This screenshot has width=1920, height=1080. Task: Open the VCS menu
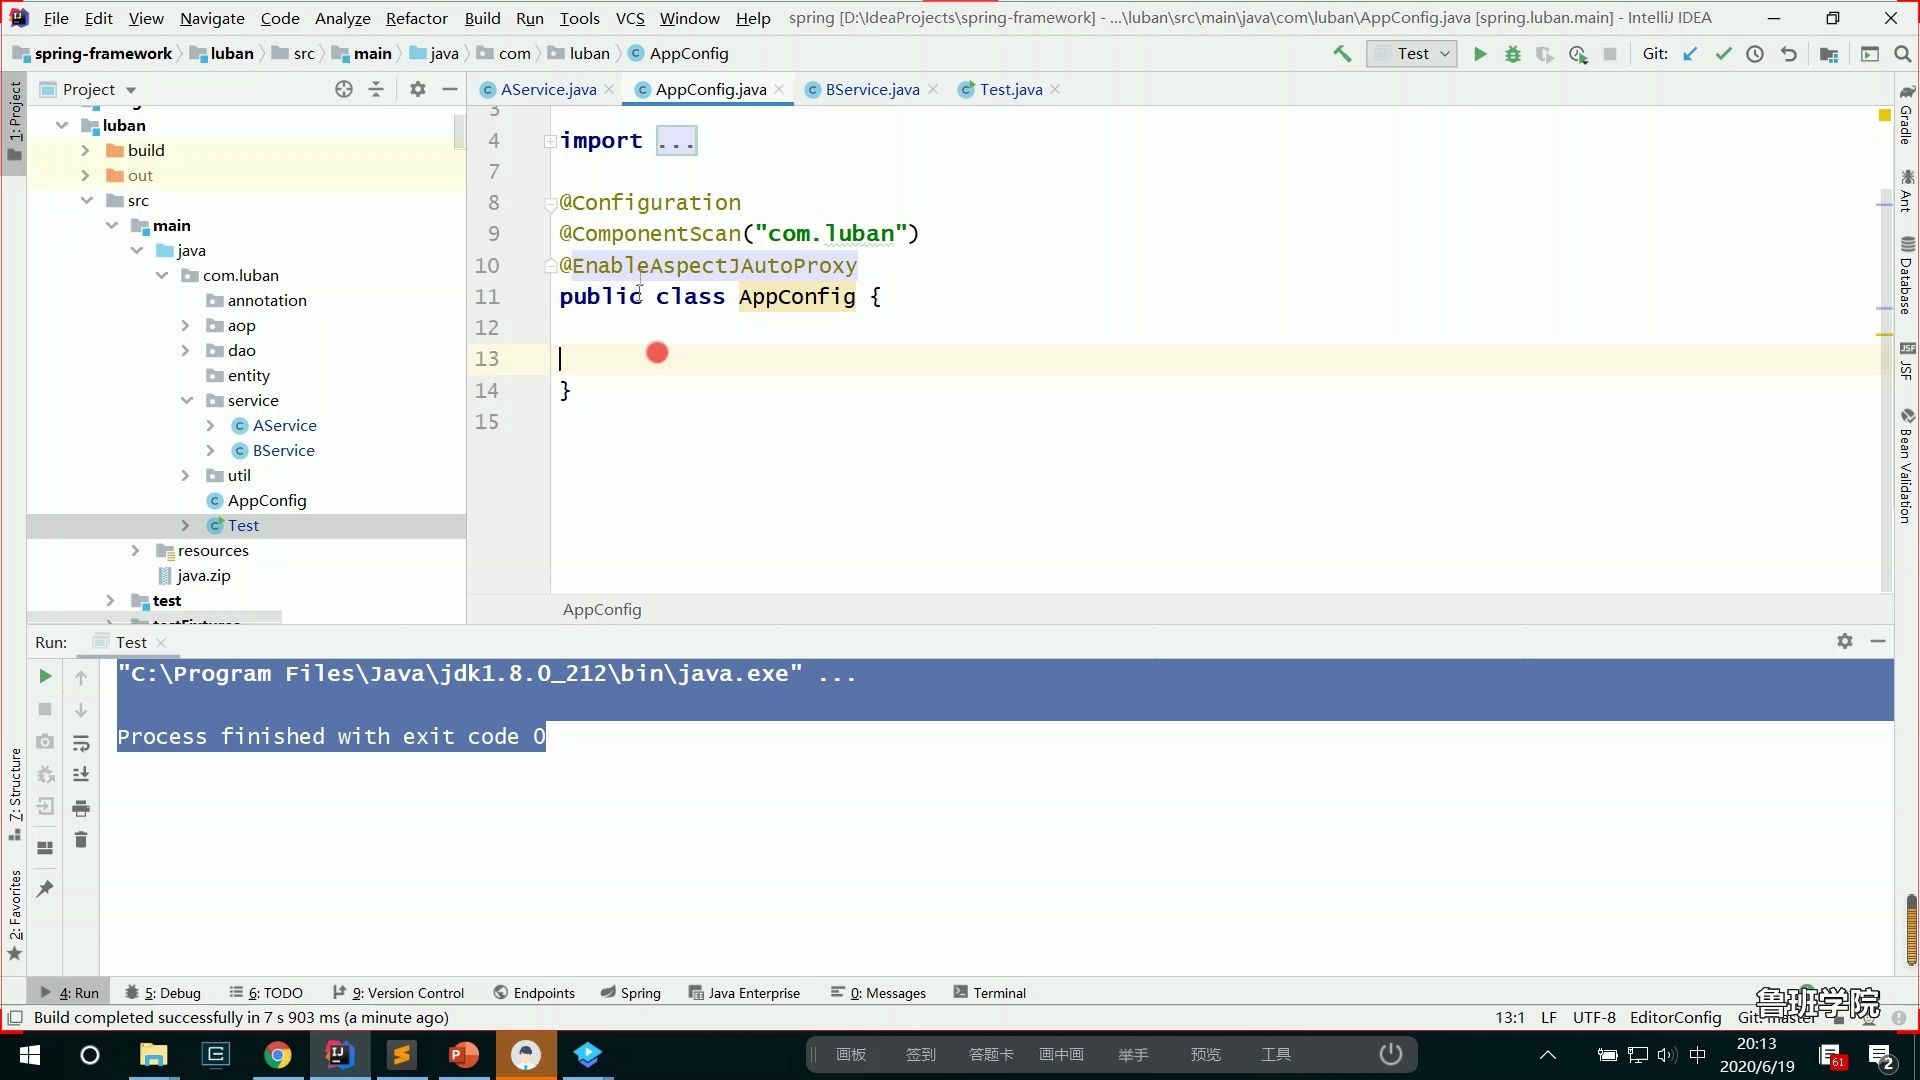coord(629,18)
